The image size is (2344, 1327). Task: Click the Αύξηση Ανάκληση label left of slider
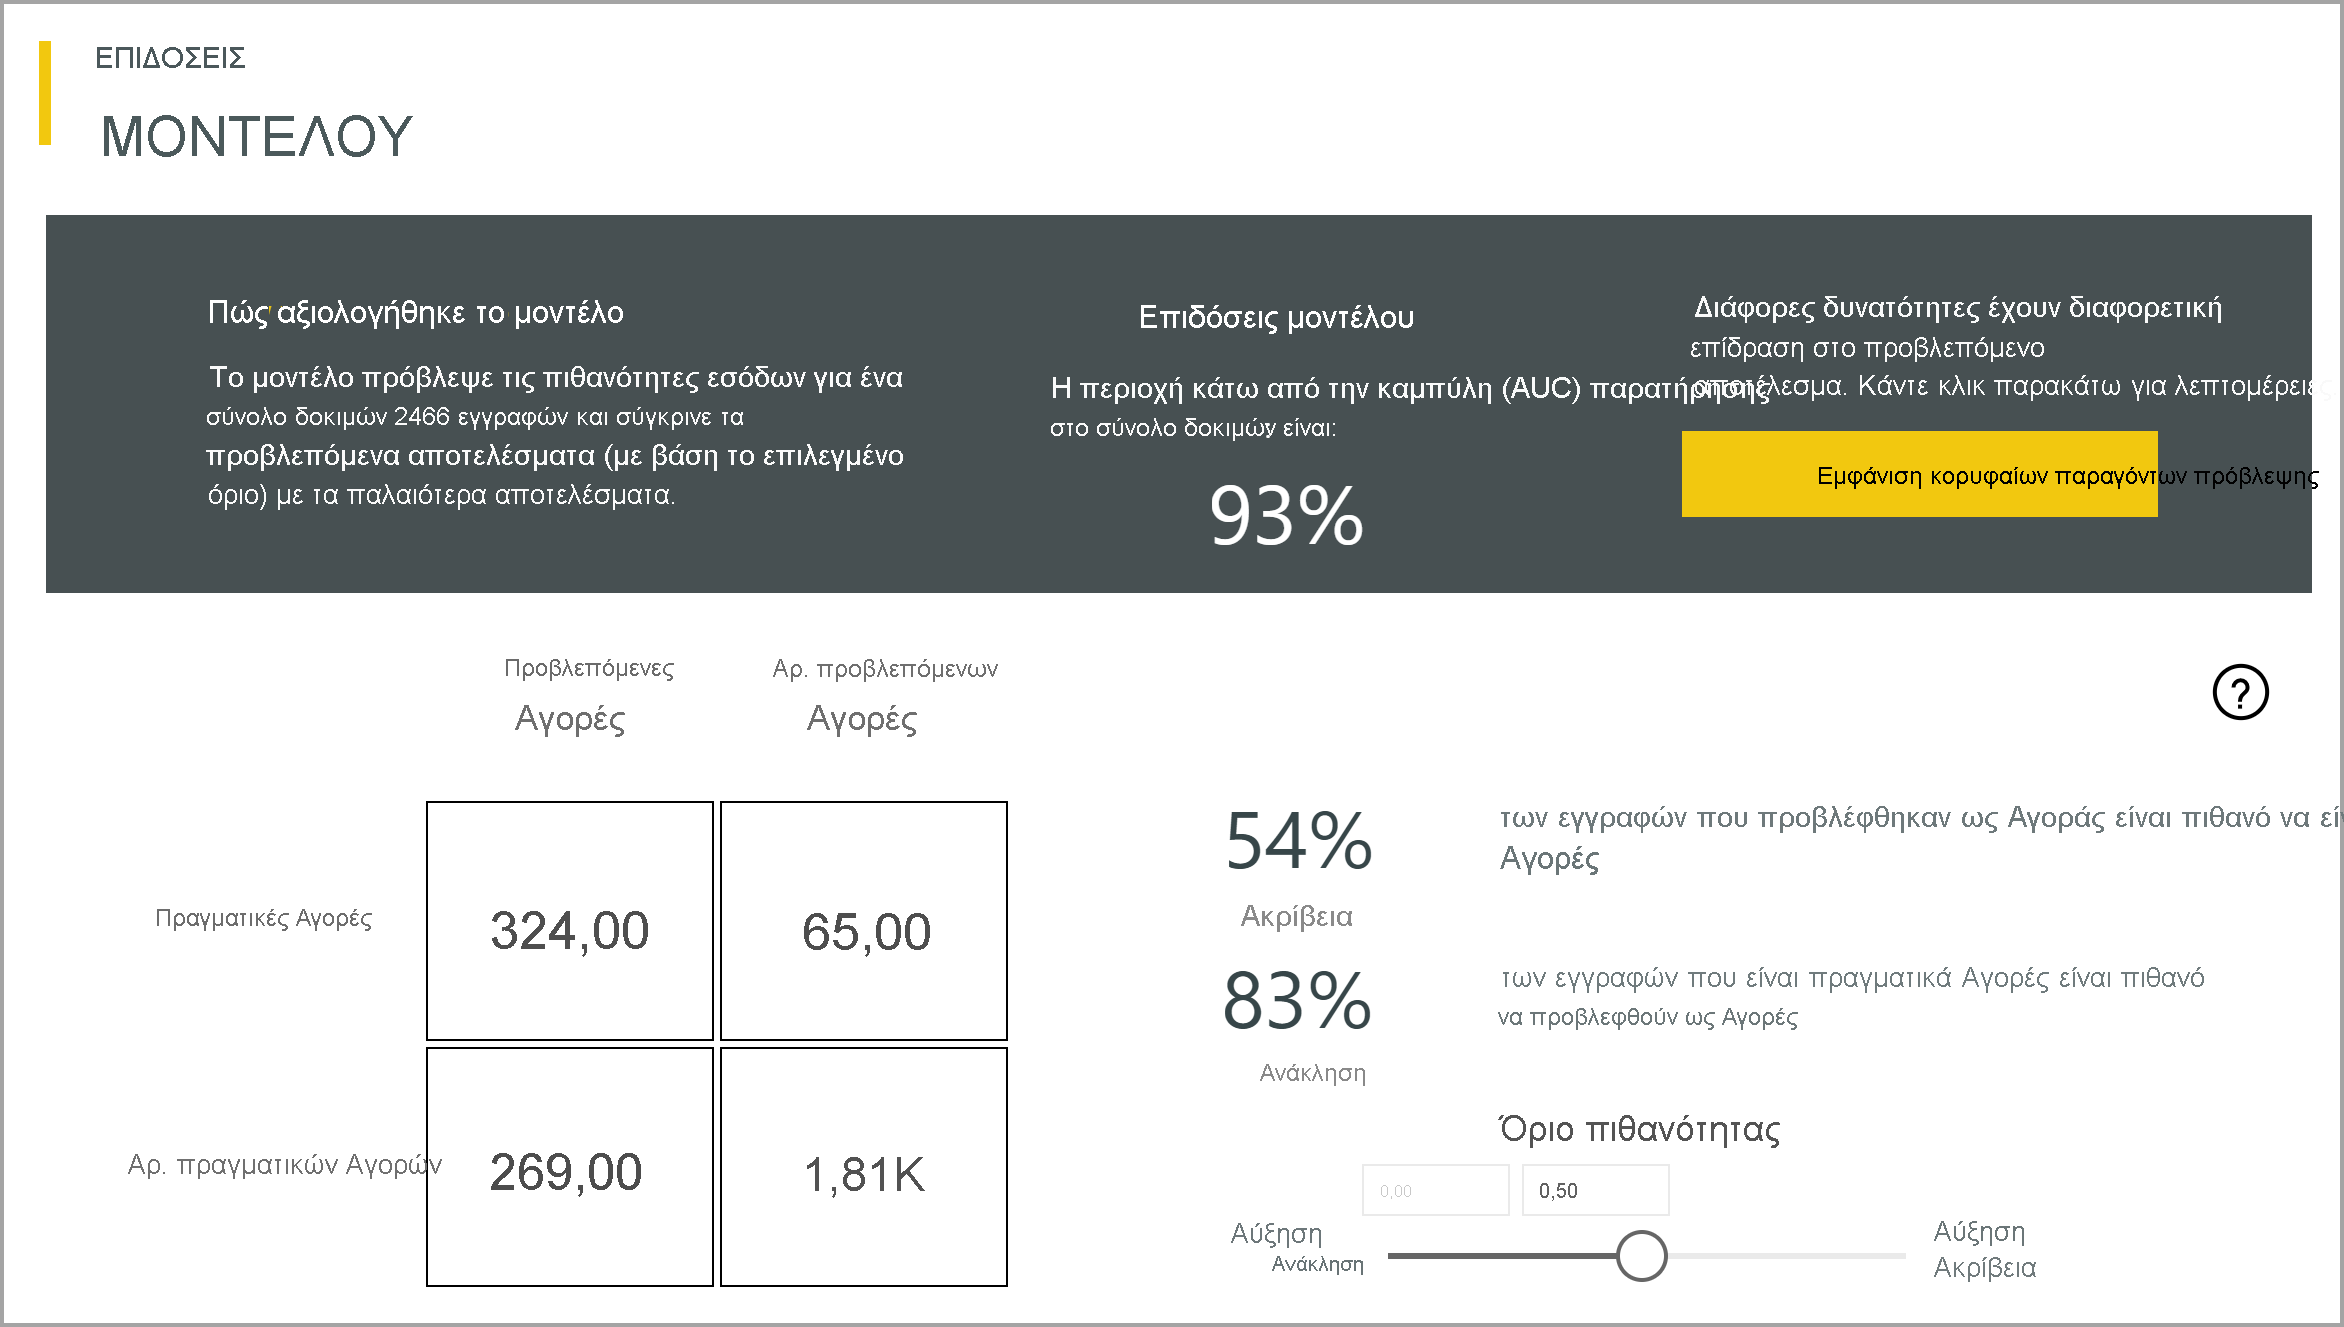click(x=1297, y=1248)
